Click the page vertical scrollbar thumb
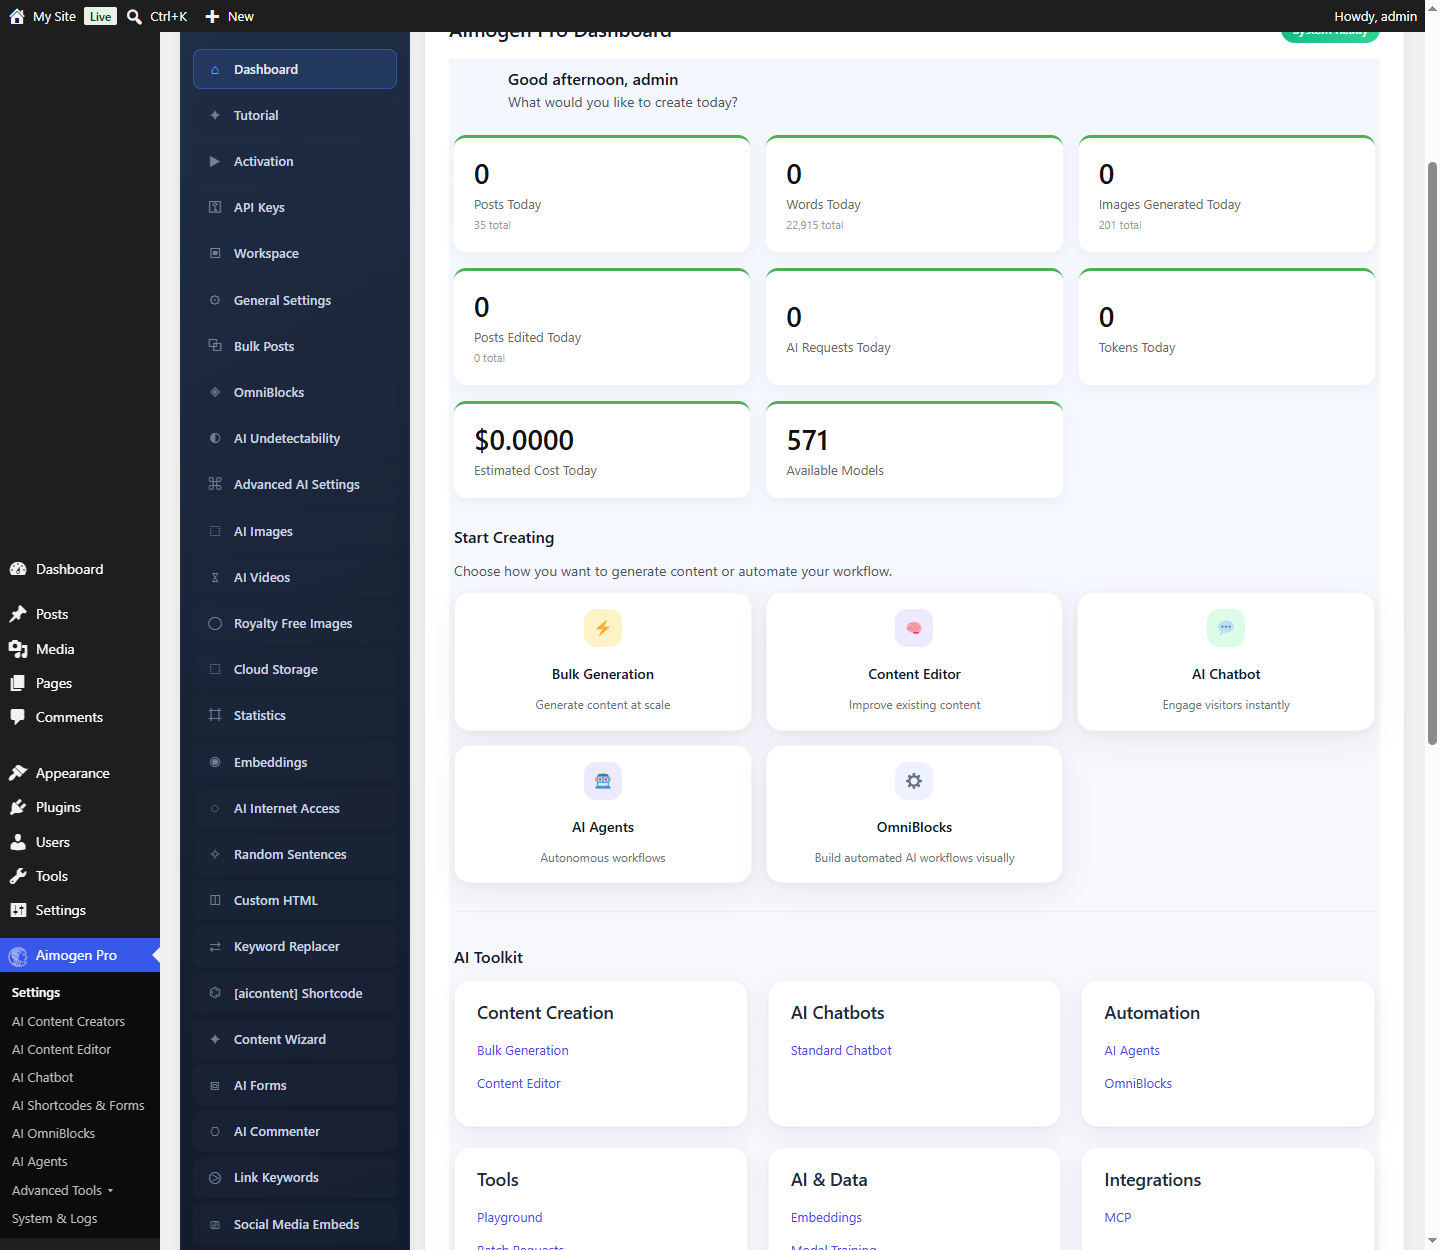The width and height of the screenshot is (1440, 1250). (x=1432, y=453)
